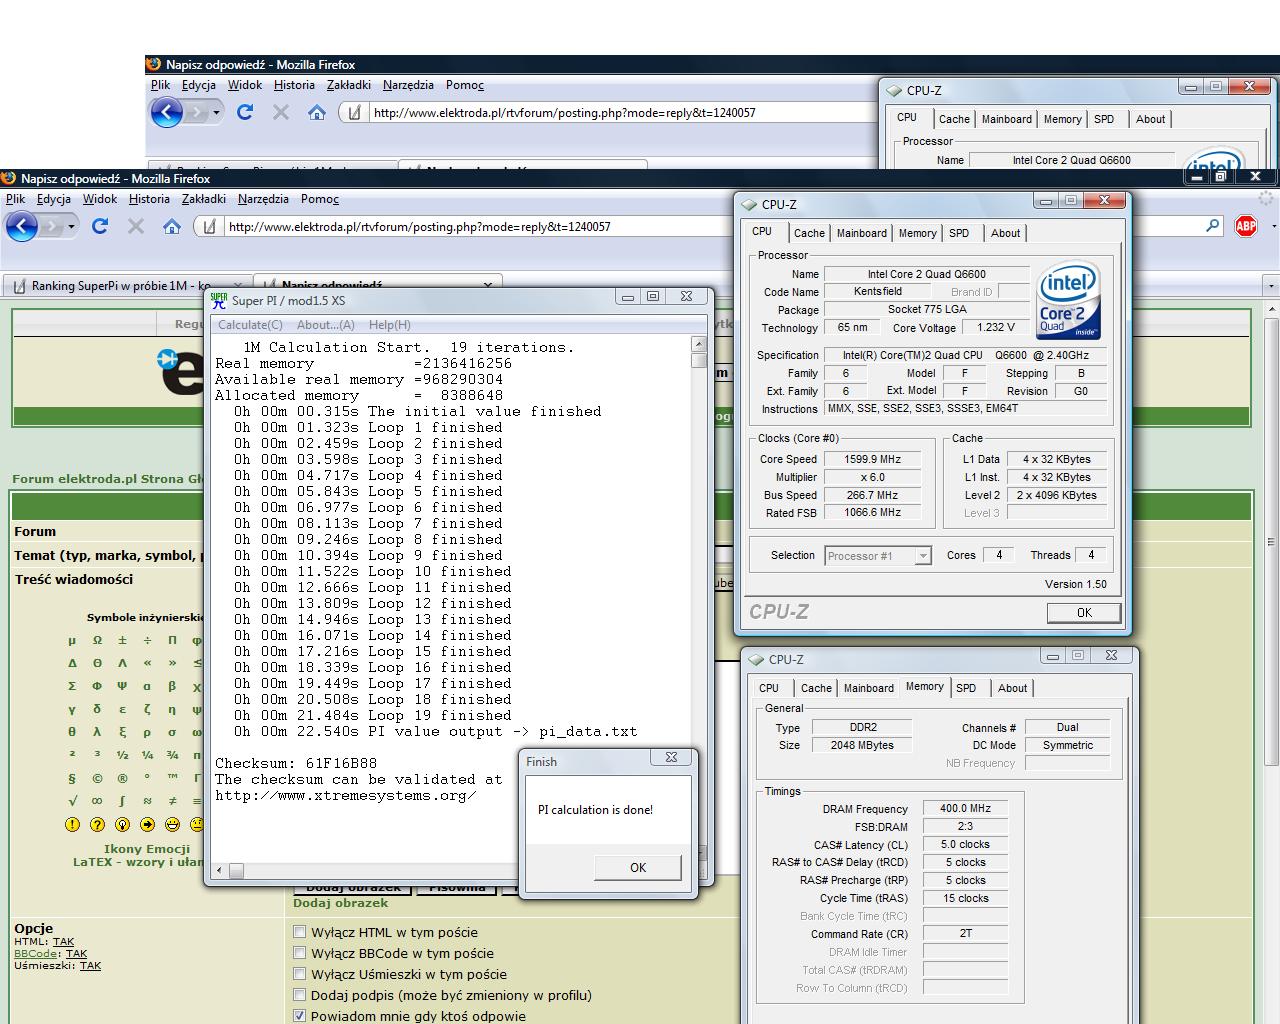This screenshot has width=1280, height=1024.
Task: Go to the home page via house icon
Action: coord(172,227)
